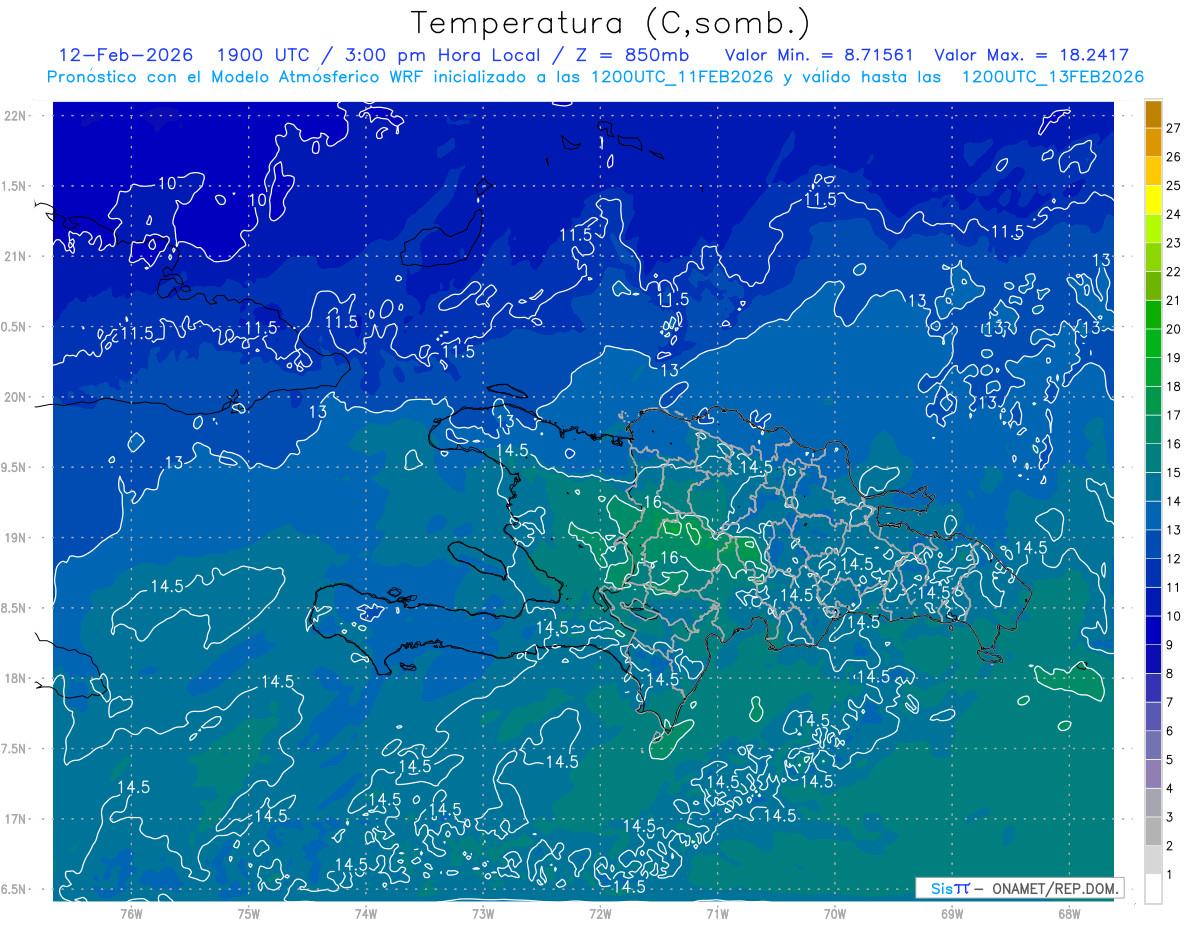Click the dark orange swatch atop the color scale
Image resolution: width=1200 pixels, height=927 pixels.
tap(1153, 114)
